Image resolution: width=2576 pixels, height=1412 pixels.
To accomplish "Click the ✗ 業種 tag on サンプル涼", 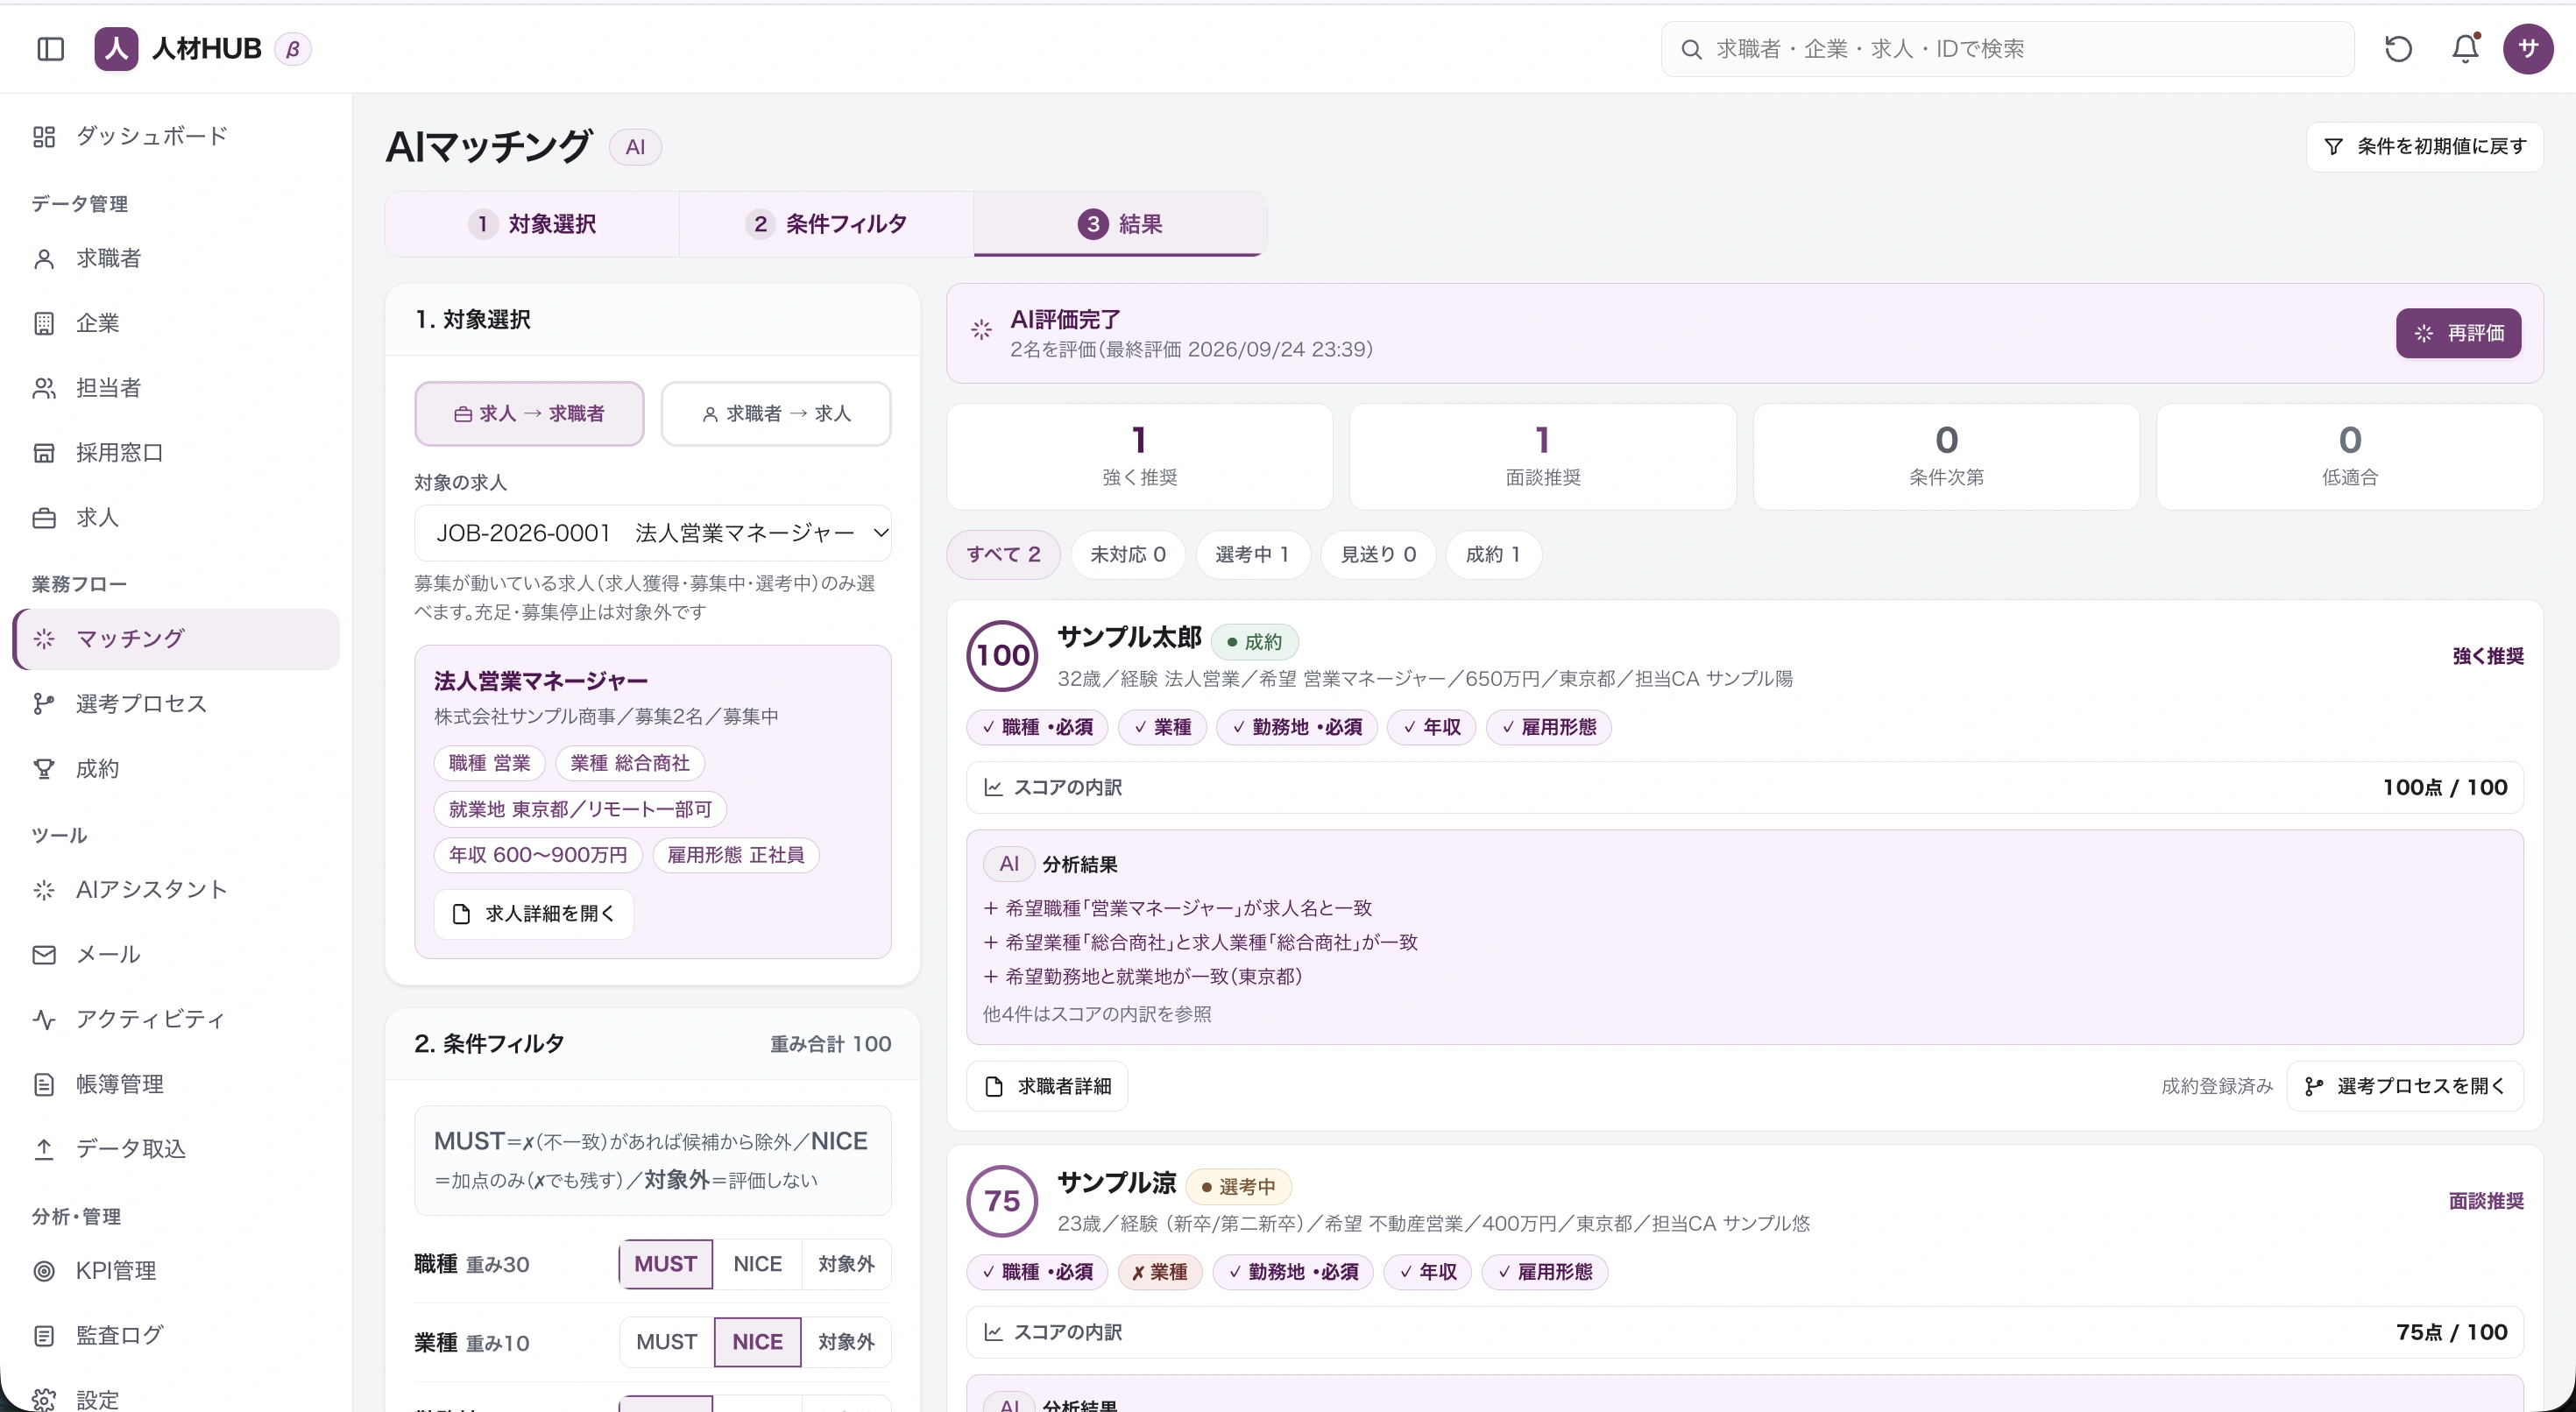I will pyautogui.click(x=1160, y=1272).
